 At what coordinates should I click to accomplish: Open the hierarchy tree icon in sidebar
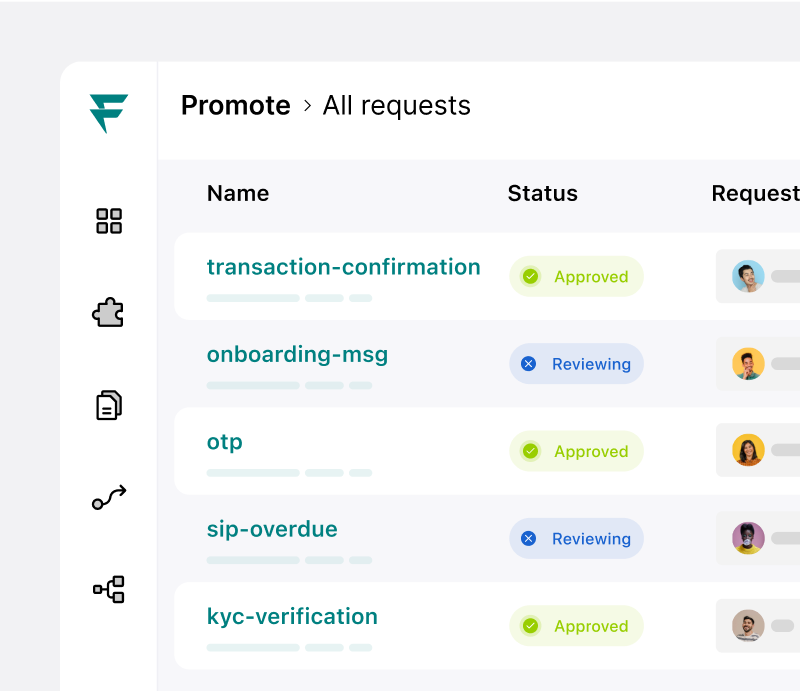[x=109, y=589]
